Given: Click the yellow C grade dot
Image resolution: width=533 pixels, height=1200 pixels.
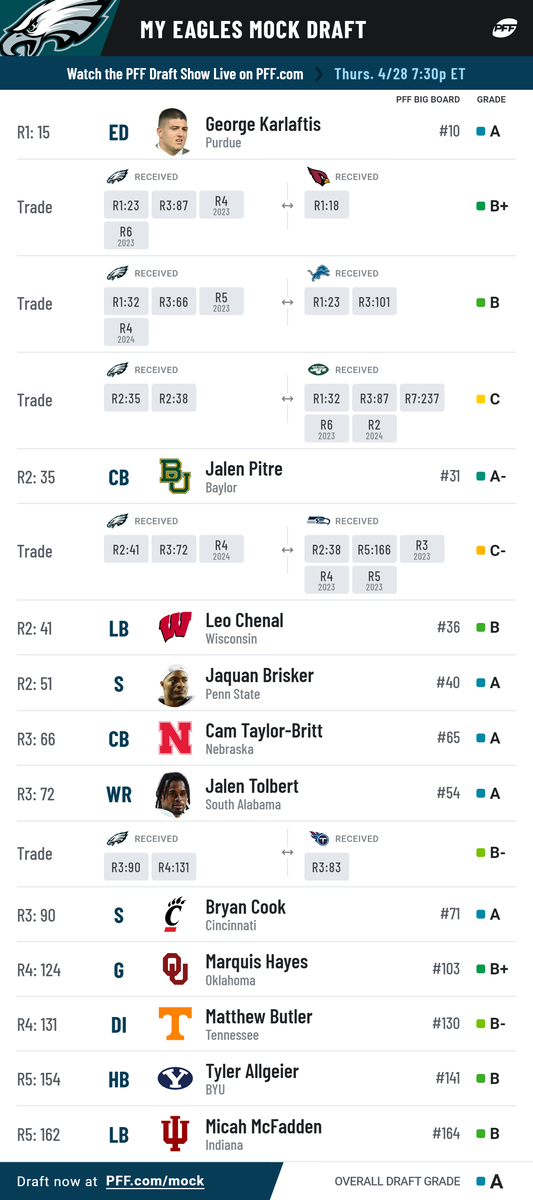Looking at the screenshot, I should 481,400.
